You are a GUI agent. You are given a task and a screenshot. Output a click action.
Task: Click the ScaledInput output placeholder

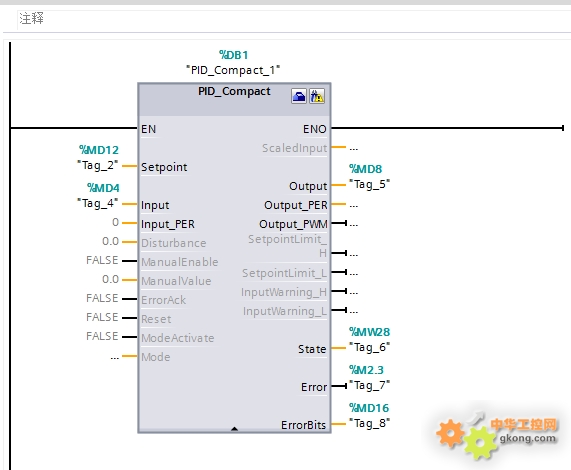pyautogui.click(x=354, y=149)
